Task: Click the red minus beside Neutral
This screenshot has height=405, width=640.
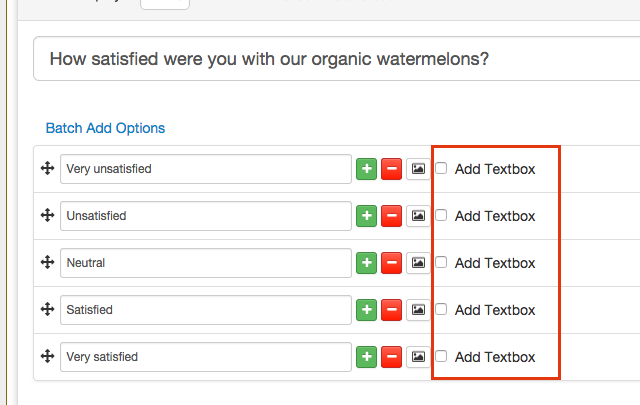Action: coord(392,263)
